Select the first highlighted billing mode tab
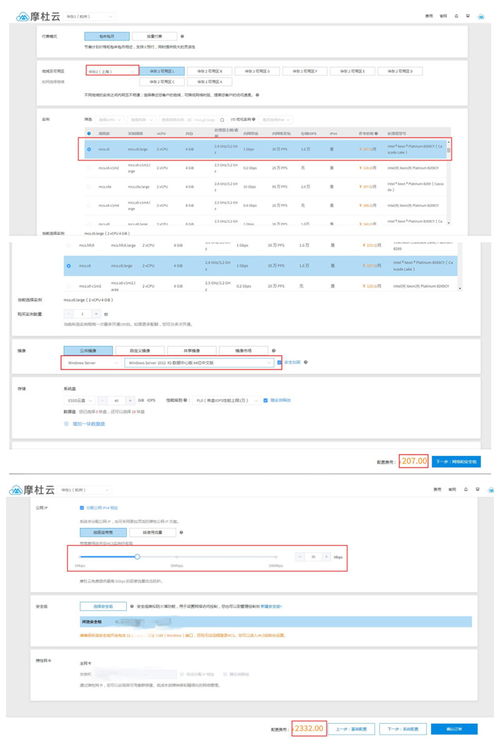500x745 pixels. click(107, 36)
